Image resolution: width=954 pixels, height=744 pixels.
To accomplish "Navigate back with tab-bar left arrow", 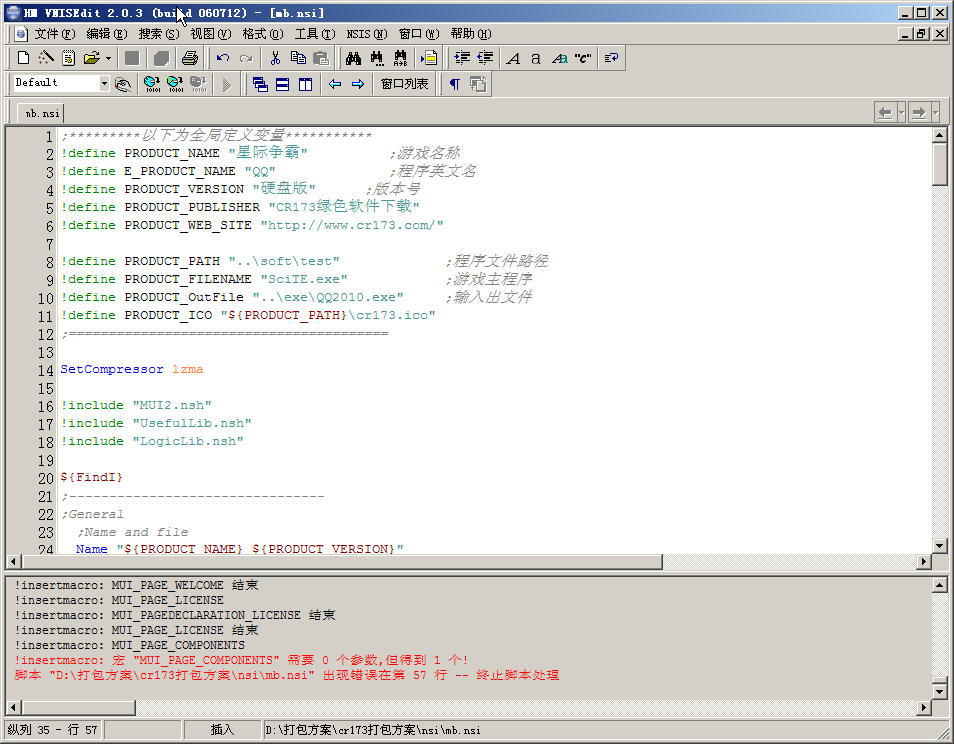I will coord(885,113).
